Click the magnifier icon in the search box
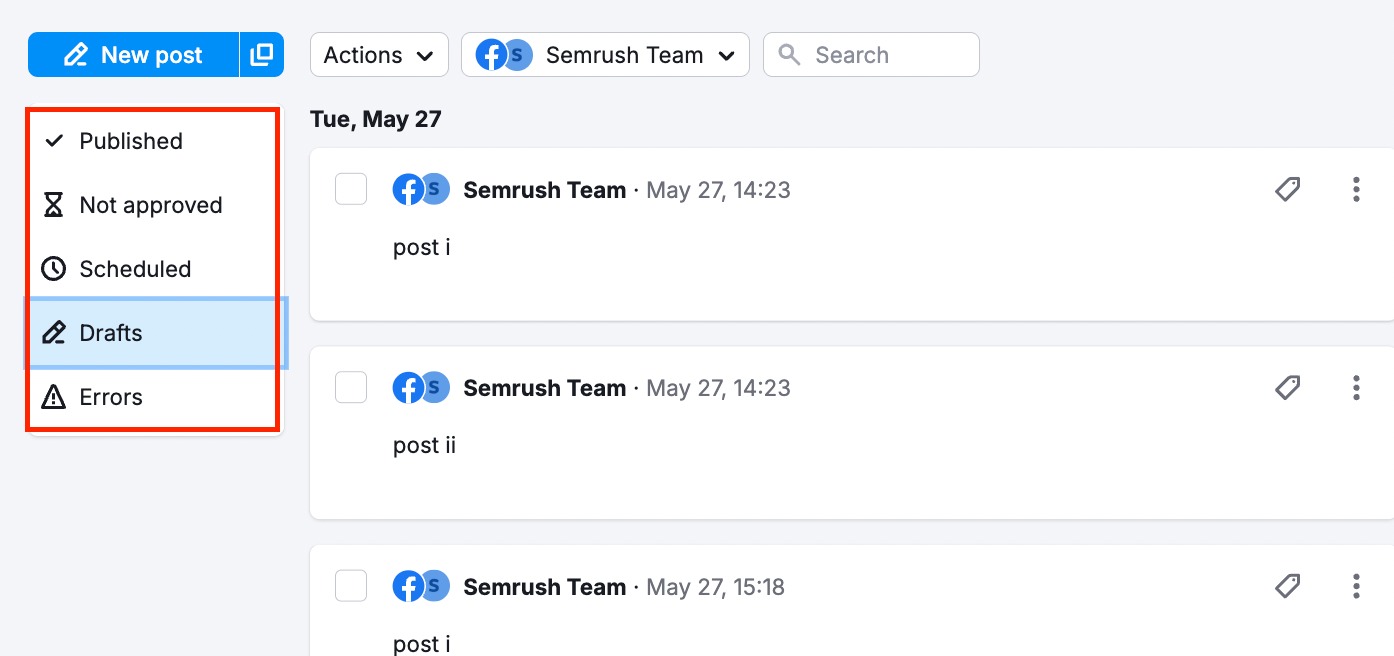Screen dimensions: 1394x656 point(790,55)
